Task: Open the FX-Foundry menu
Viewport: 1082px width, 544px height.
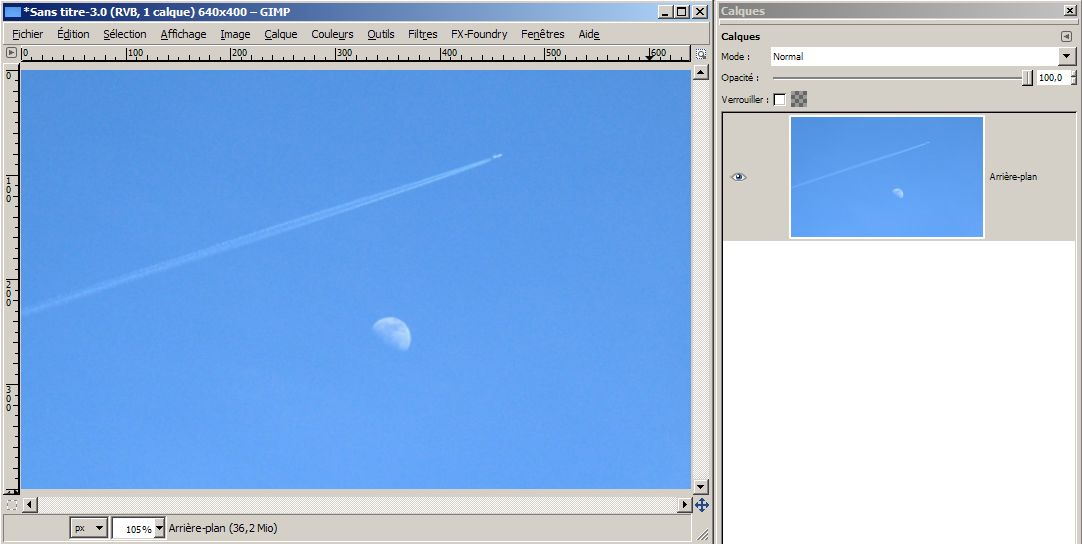Action: tap(479, 34)
